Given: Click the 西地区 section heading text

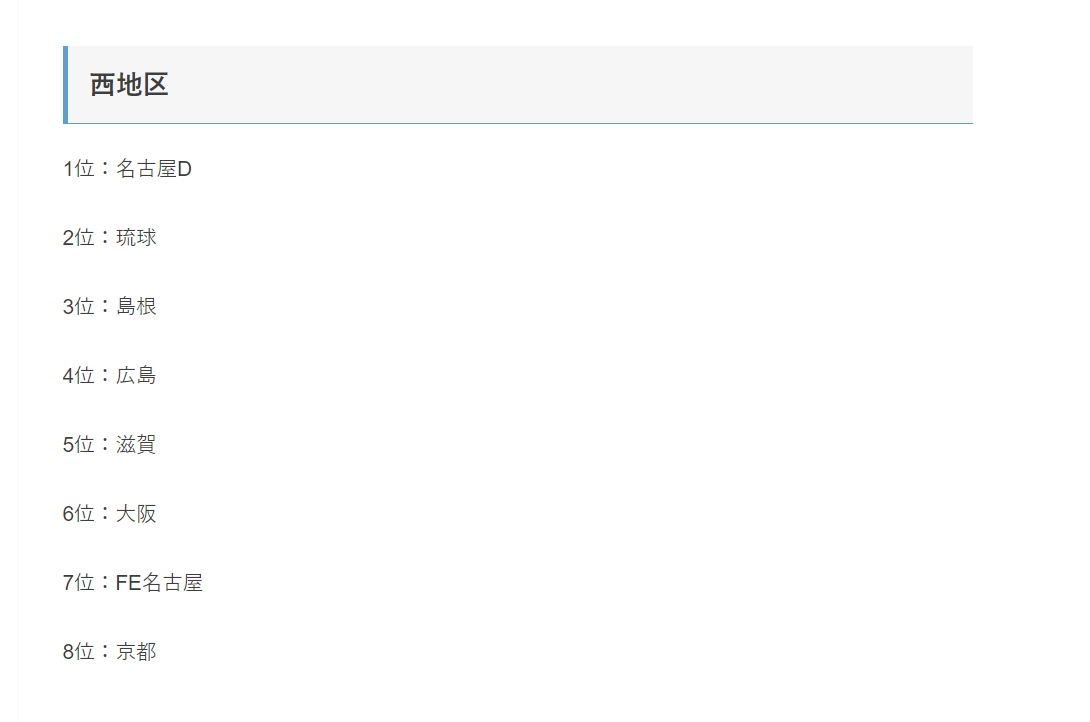Looking at the screenshot, I should [x=129, y=85].
